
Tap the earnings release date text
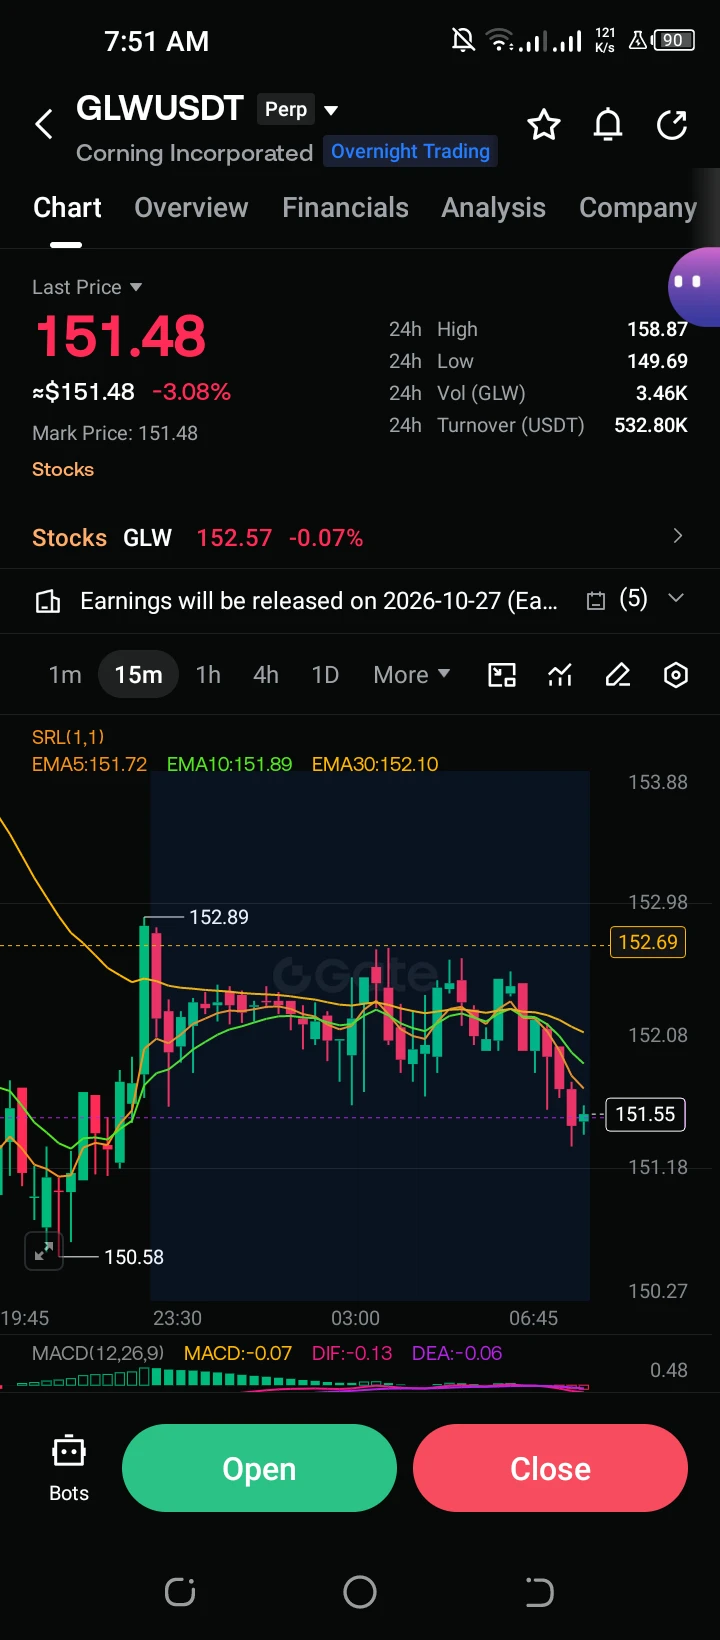click(x=319, y=601)
